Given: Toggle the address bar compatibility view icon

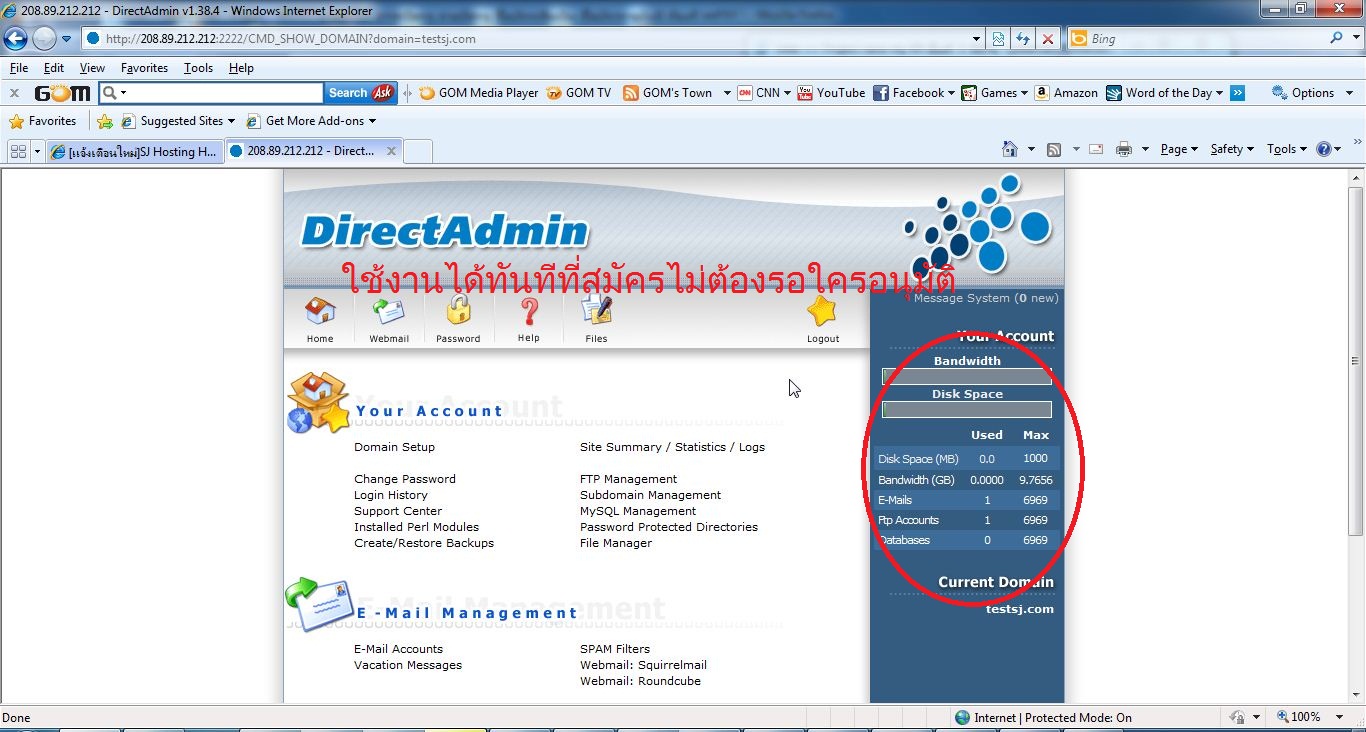Looking at the screenshot, I should 998,39.
